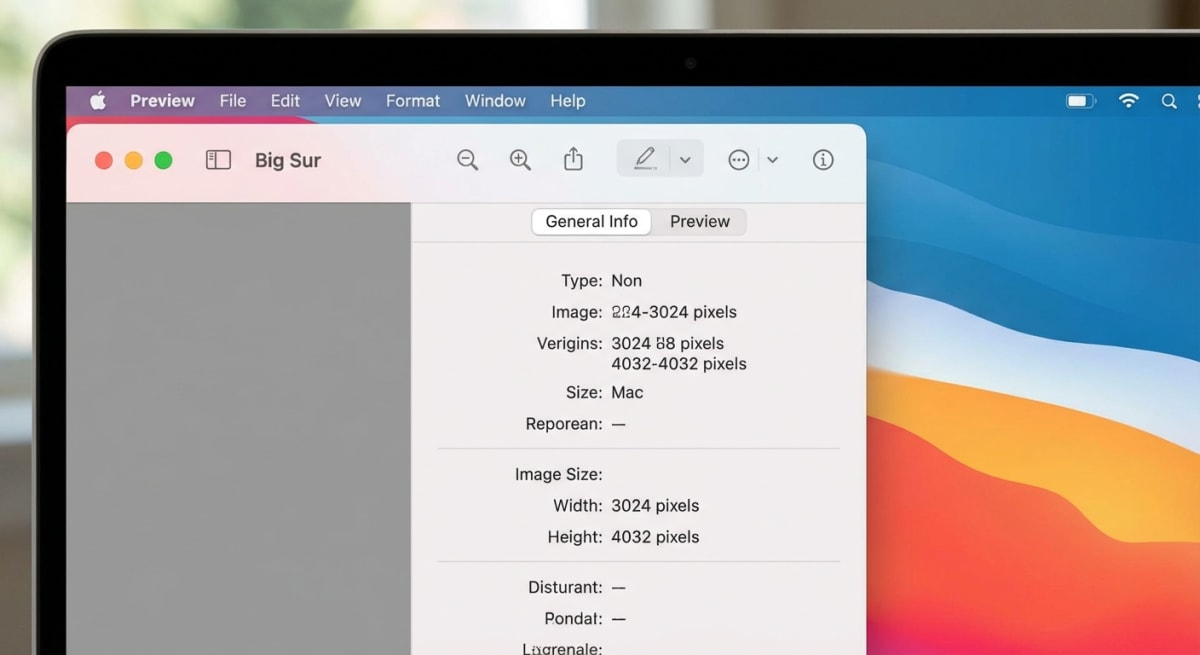Expand the Markup tool dropdown chevron
The image size is (1200, 655).
pyautogui.click(x=685, y=159)
